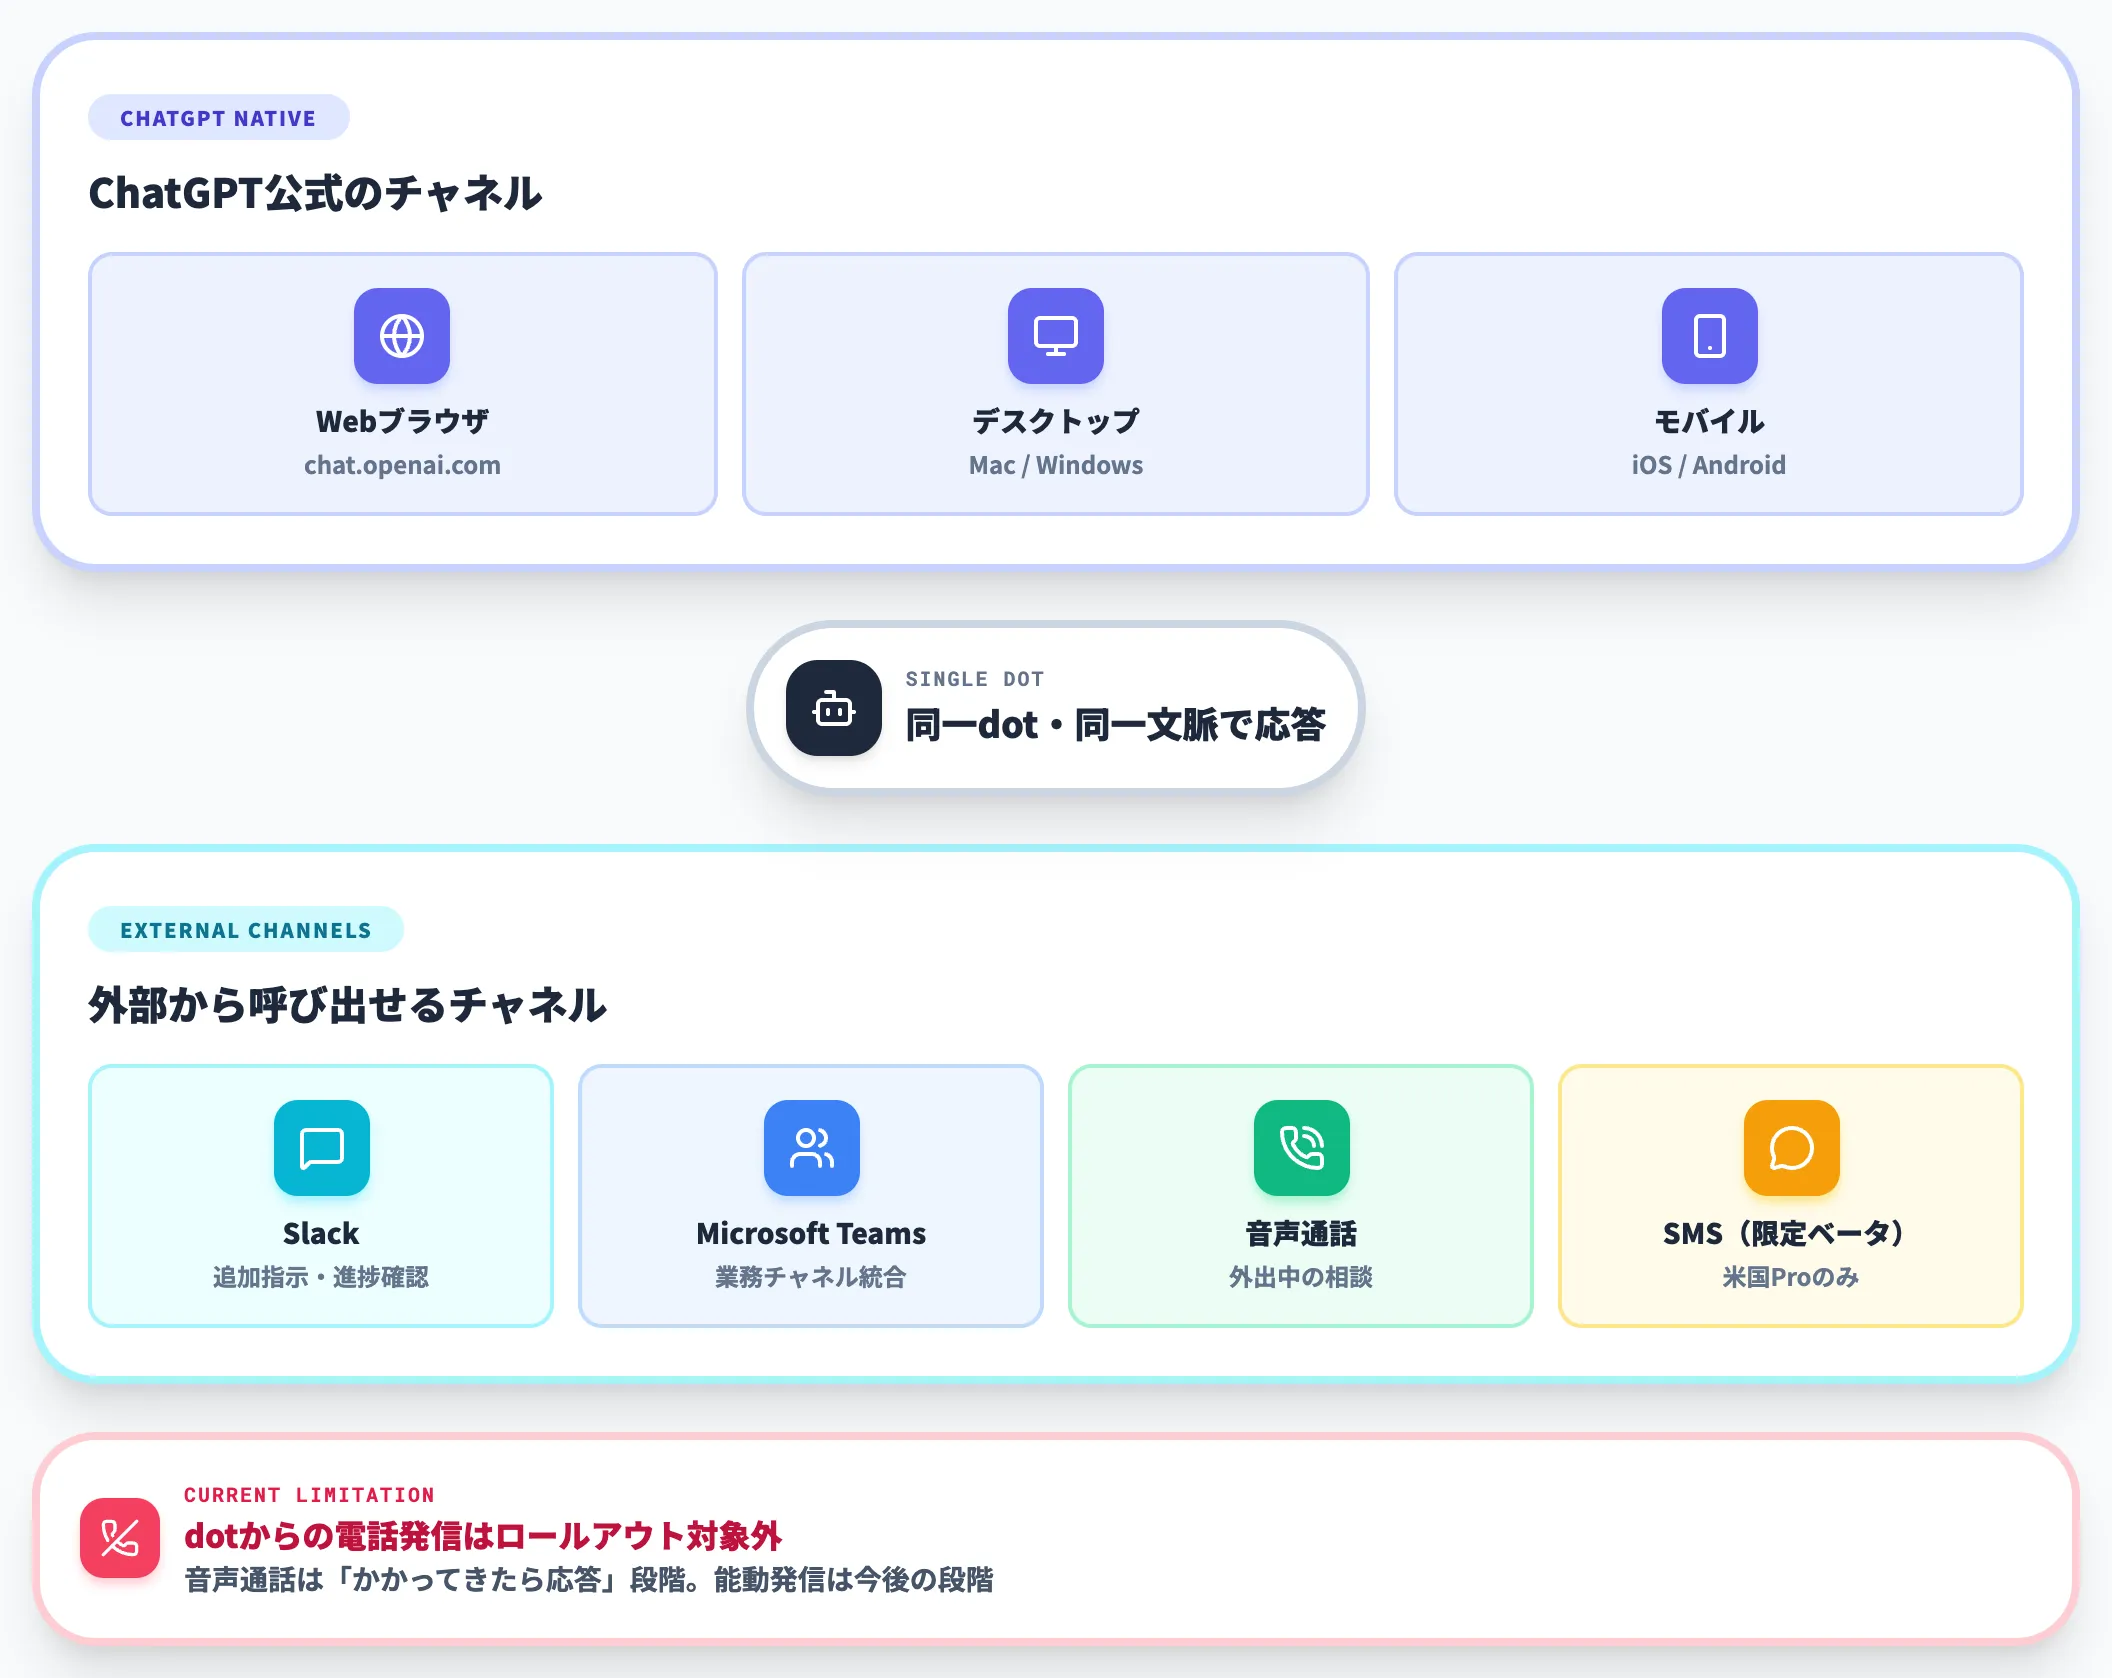Click the 'ChatGPT公式のチャネル' heading

point(316,193)
